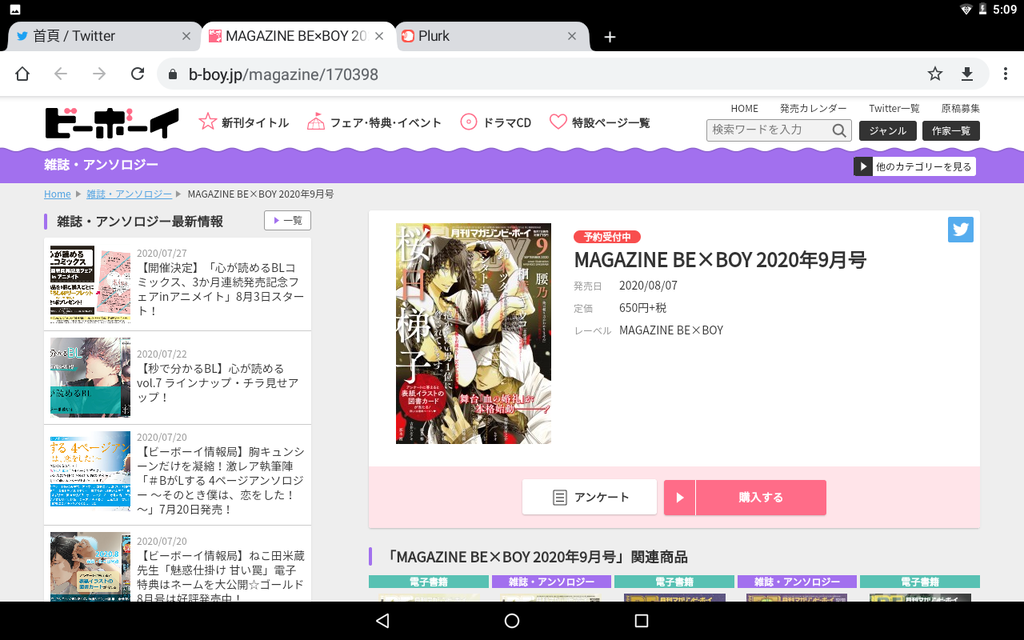Bookmark this page with the star icon
1024x640 pixels.
tap(935, 74)
